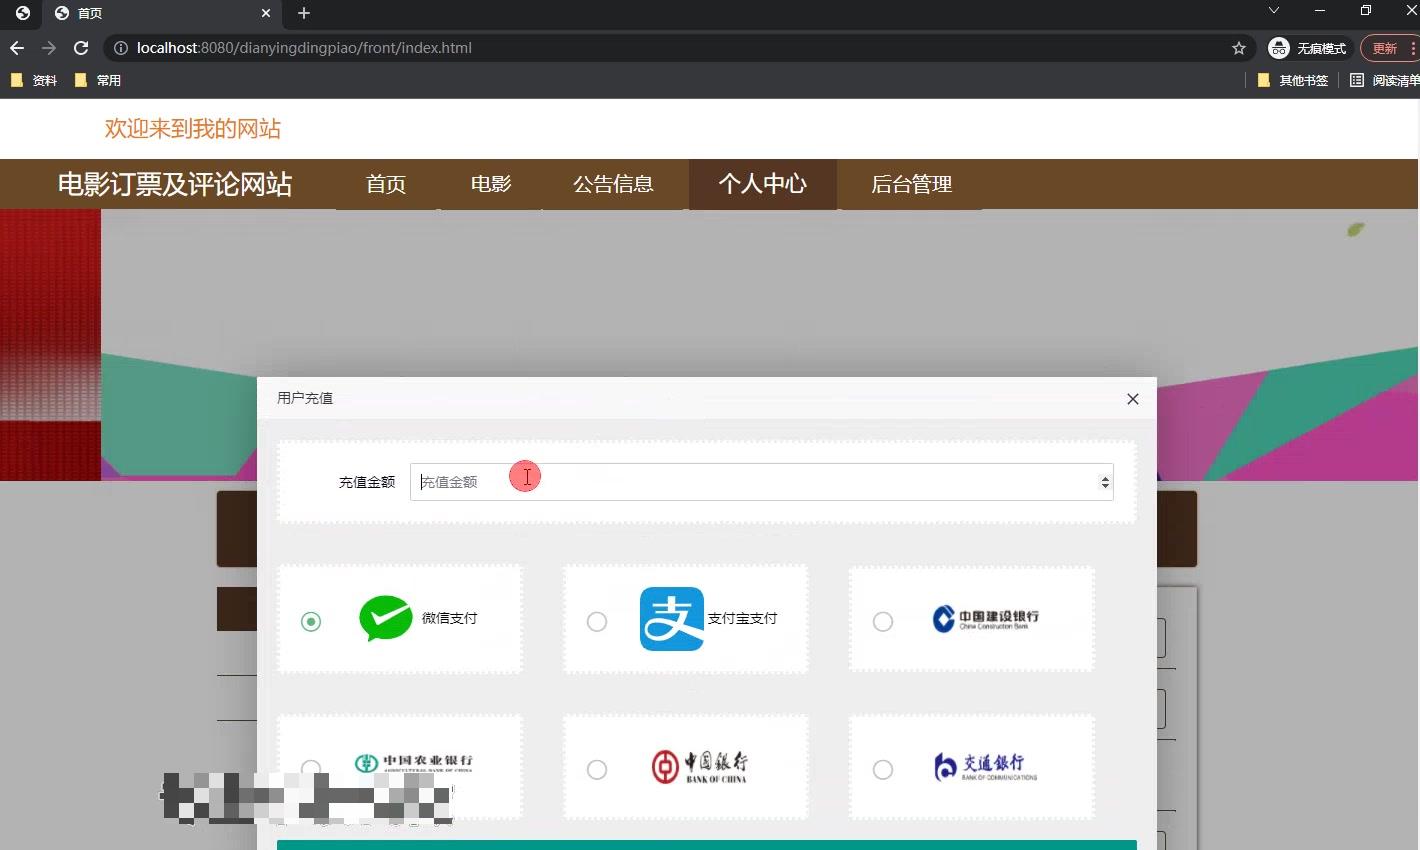The width and height of the screenshot is (1420, 850).
Task: Select the 微信支付 radio button
Action: [x=311, y=622]
